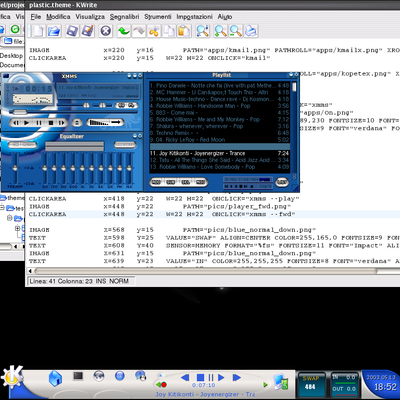The width and height of the screenshot is (400, 400).
Task: Click playlist List button at right
Action: coord(282,182)
